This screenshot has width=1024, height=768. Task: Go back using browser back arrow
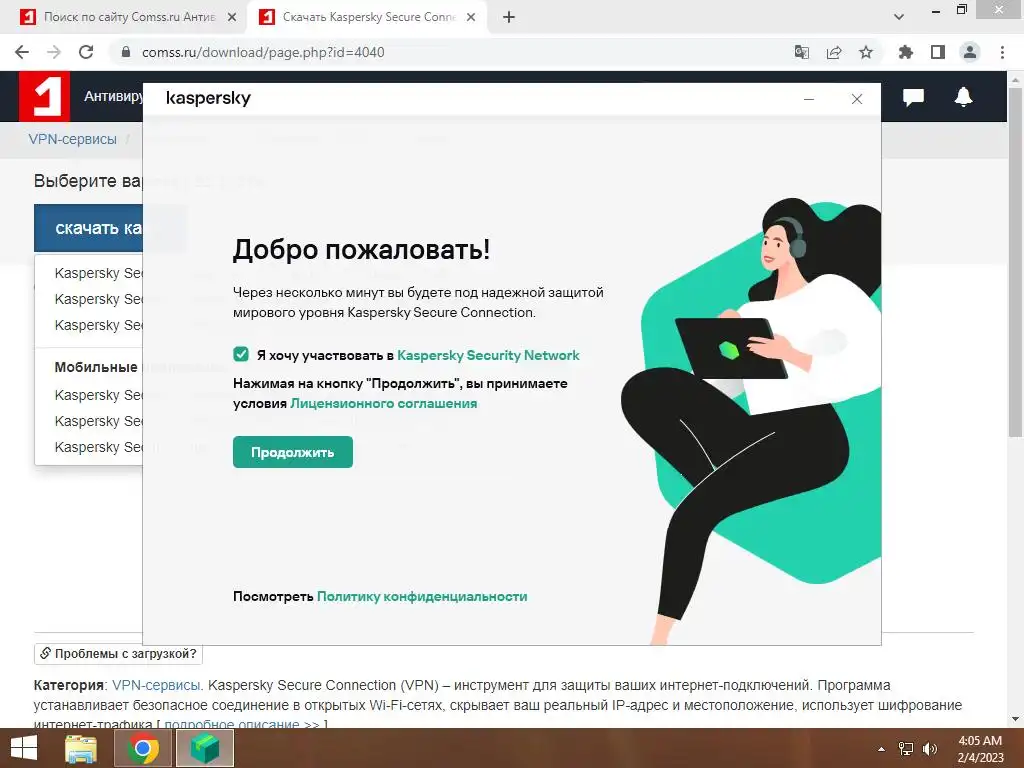coord(22,52)
